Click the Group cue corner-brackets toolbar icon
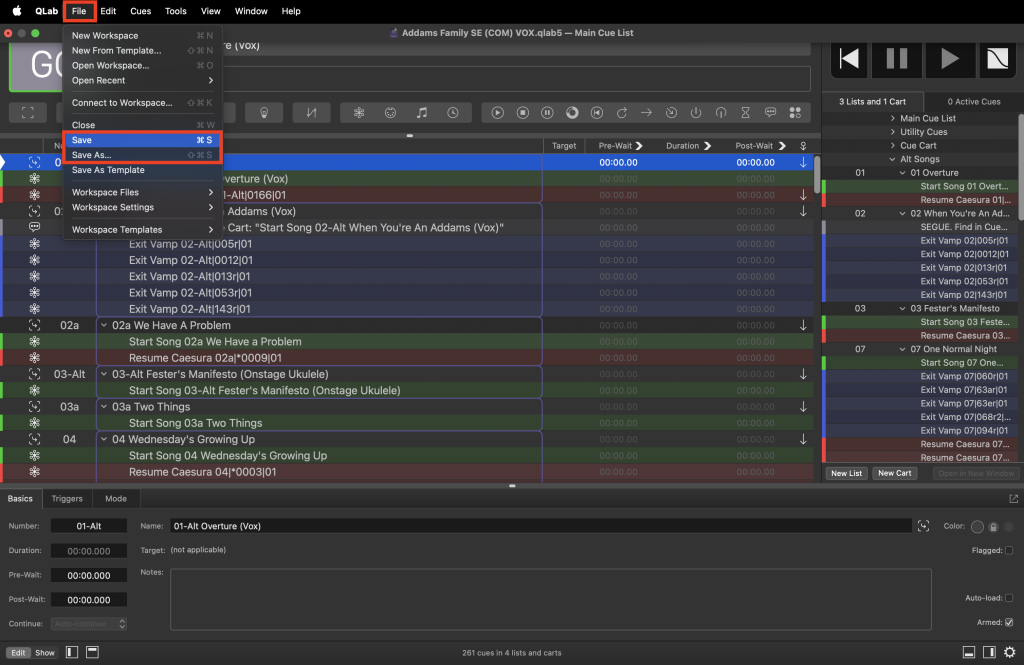The height and width of the screenshot is (665, 1024). point(27,113)
